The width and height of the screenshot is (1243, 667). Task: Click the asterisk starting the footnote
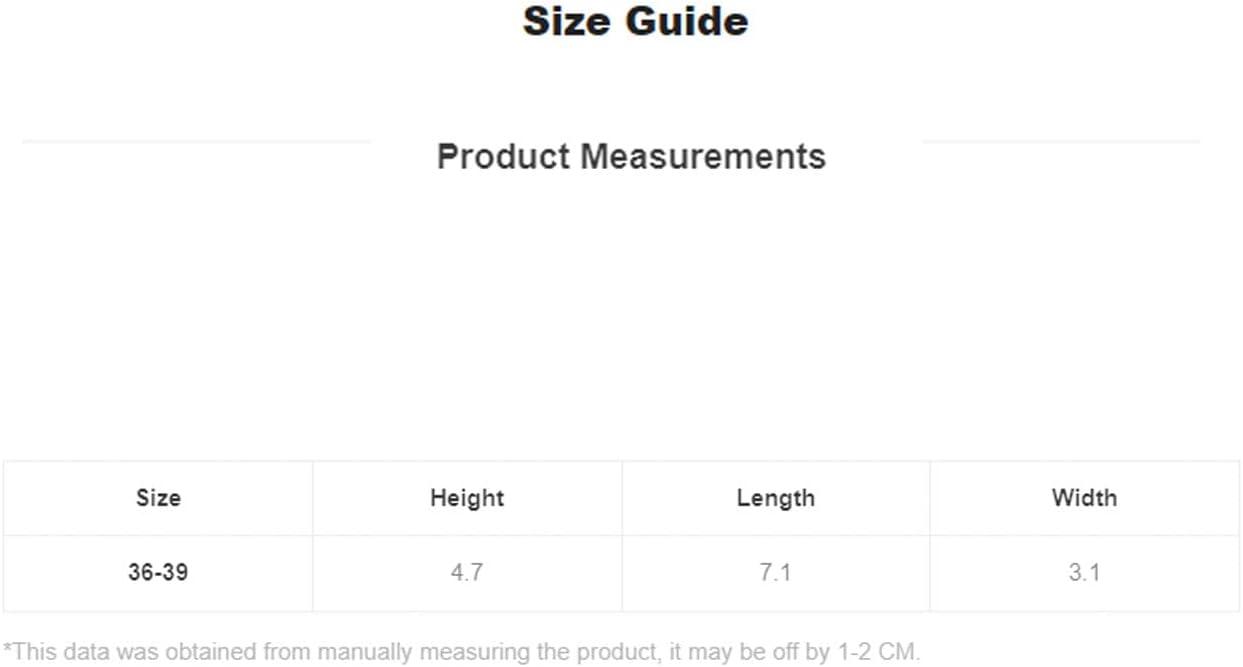coord(7,650)
